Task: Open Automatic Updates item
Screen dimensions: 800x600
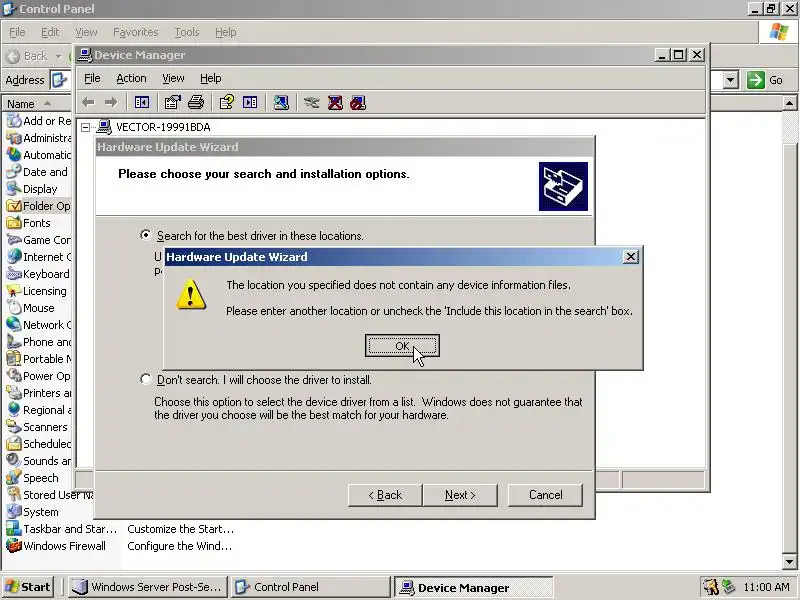Action: point(38,155)
